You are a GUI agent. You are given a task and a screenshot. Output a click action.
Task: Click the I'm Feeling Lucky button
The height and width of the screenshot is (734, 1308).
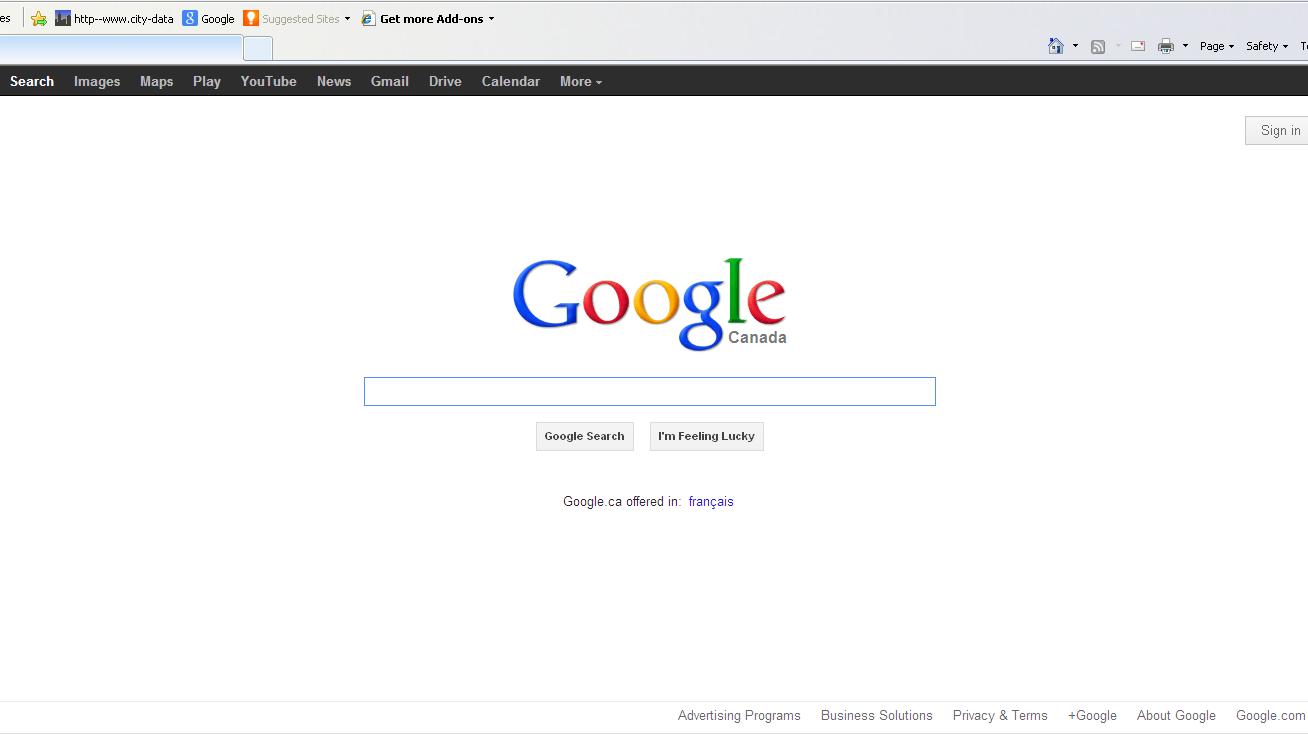coord(706,436)
